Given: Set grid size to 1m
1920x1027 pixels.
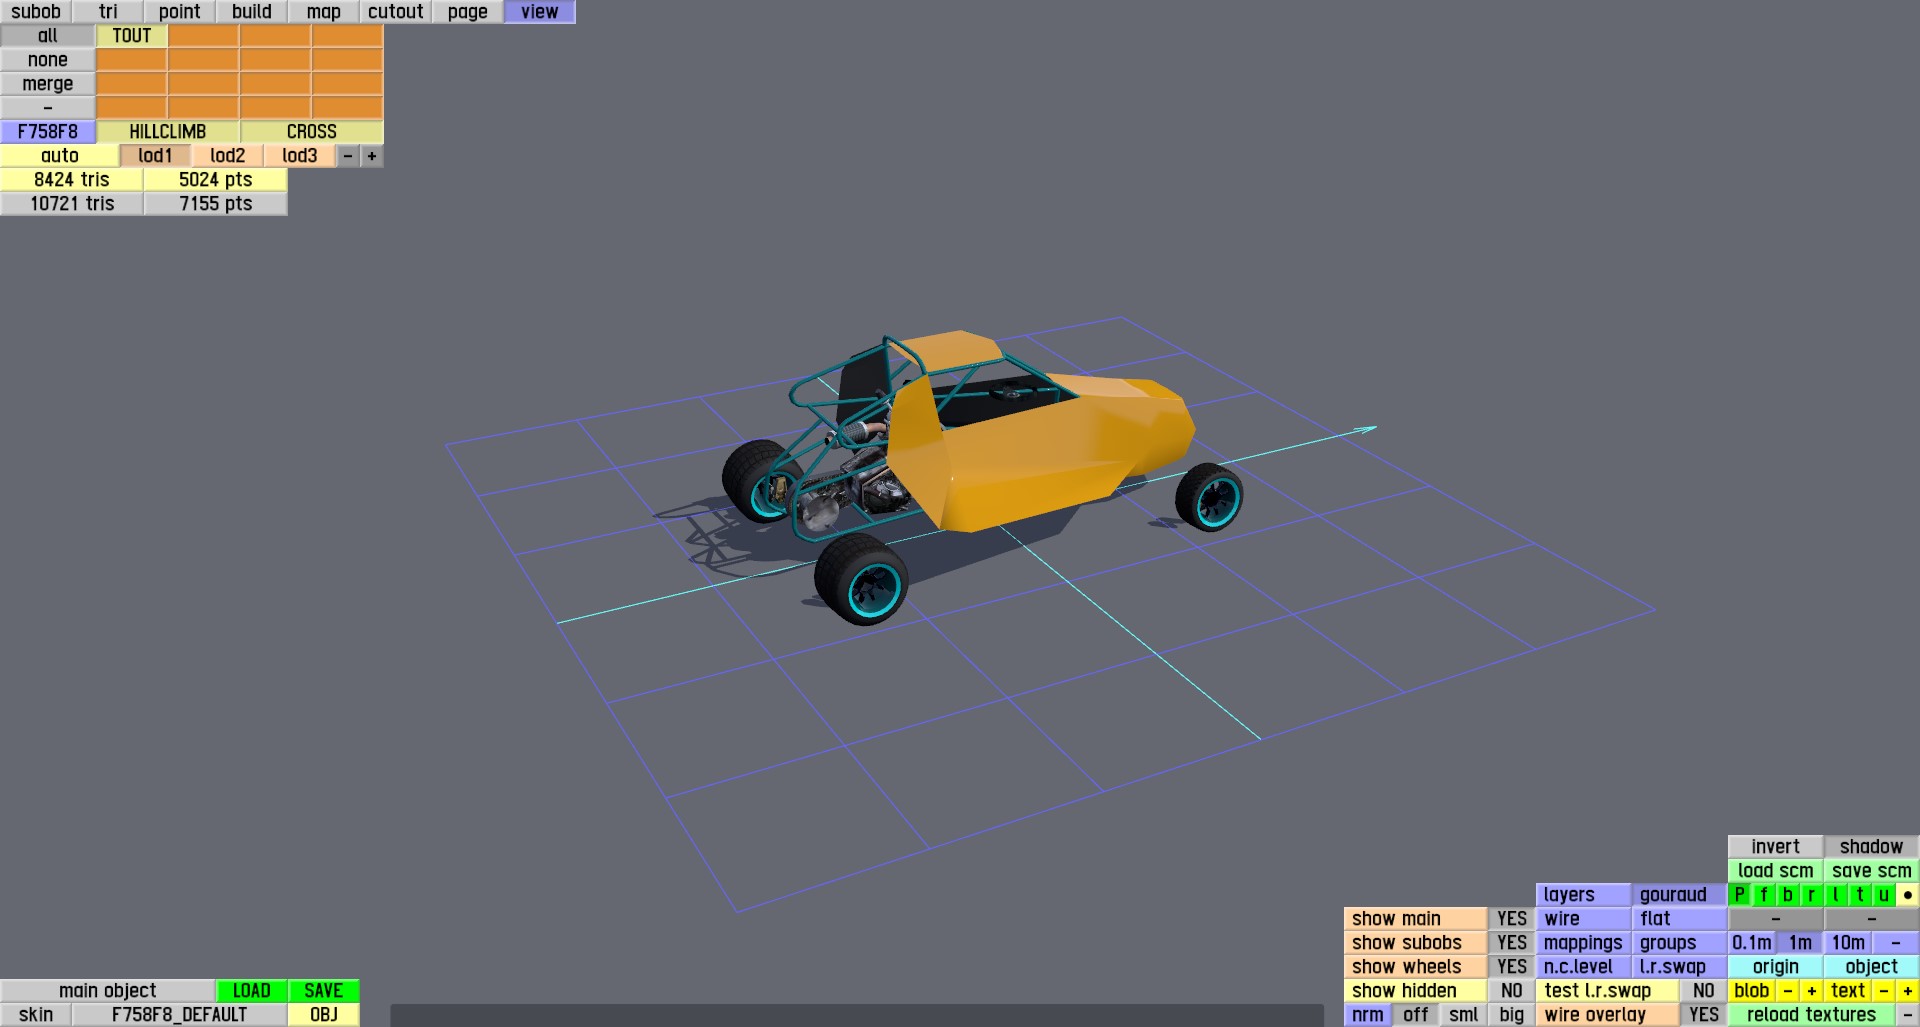Looking at the screenshot, I should coord(1800,943).
